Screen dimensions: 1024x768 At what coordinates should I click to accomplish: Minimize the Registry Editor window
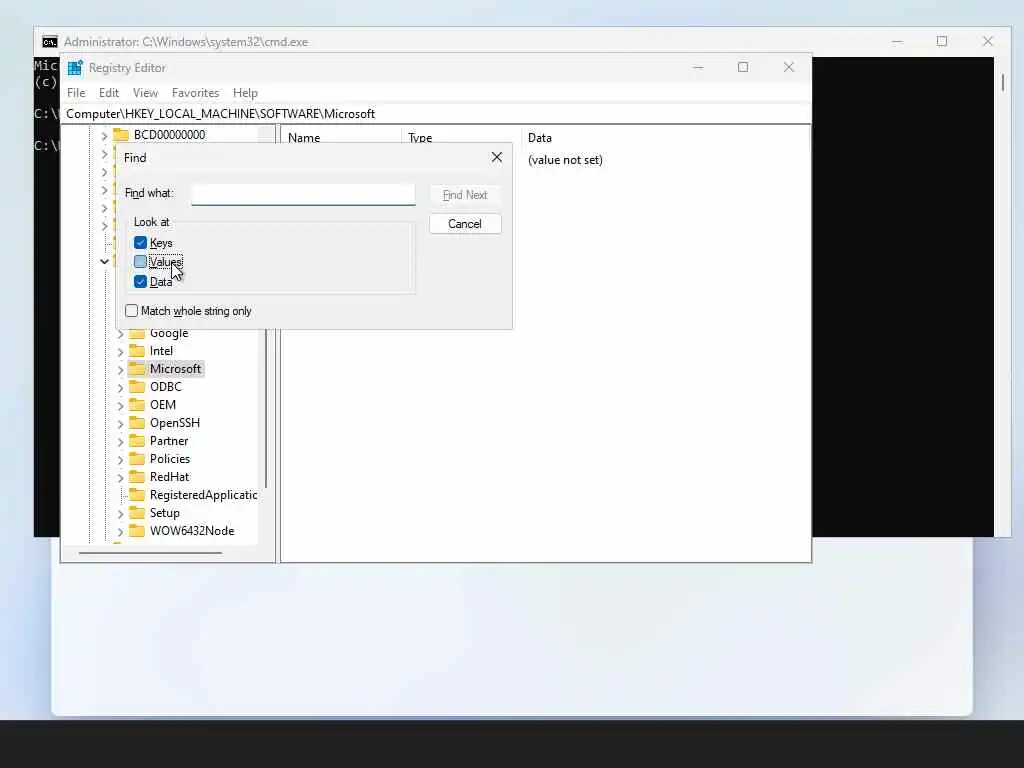click(698, 67)
